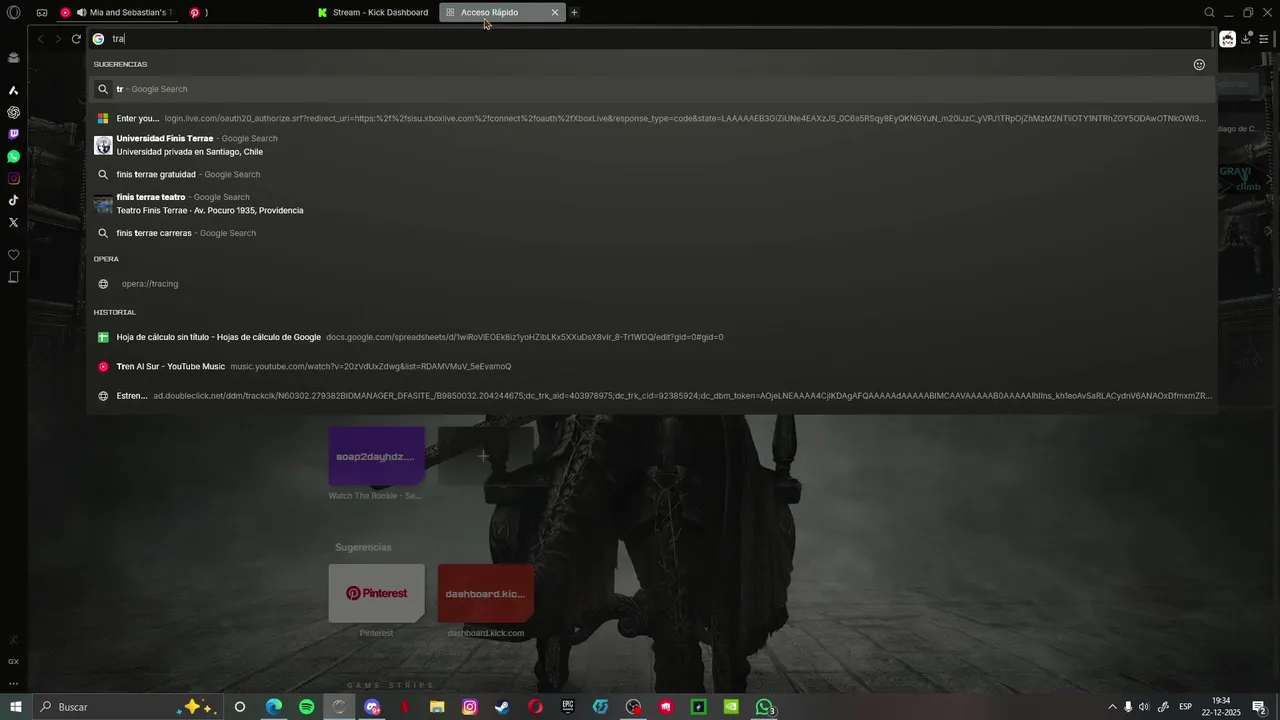Switch to Stream - Kick Dashboard tab

373,13
